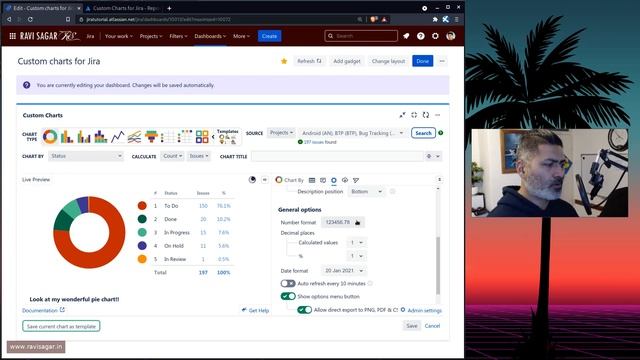Select the stacked bar chart type
Viewport: 640px width, 360px height.
point(100,137)
